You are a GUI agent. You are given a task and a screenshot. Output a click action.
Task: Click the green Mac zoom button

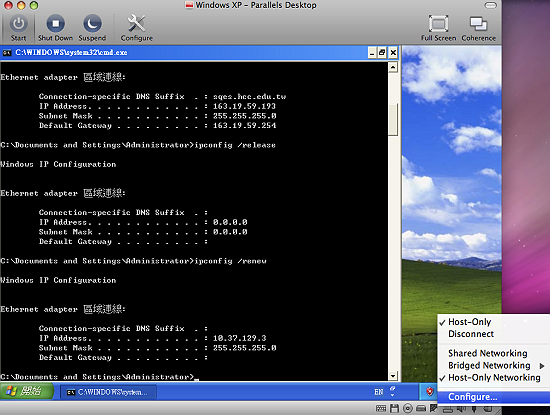point(34,5)
